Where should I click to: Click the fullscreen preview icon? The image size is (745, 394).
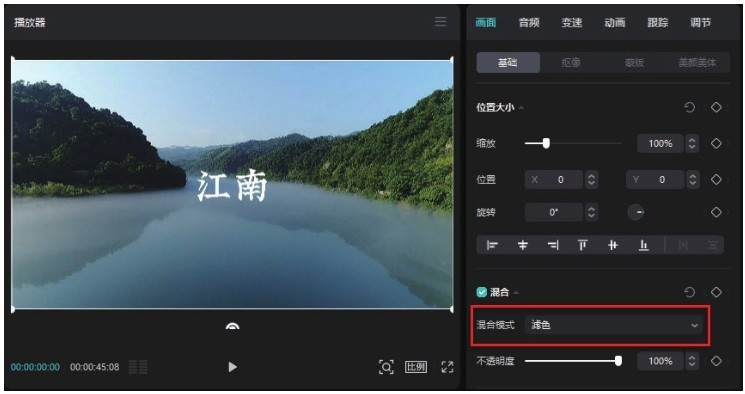click(447, 367)
